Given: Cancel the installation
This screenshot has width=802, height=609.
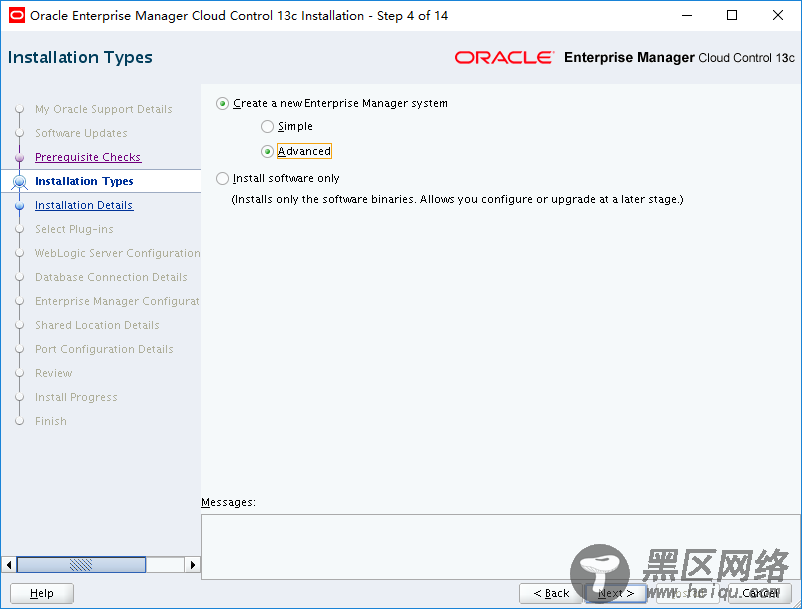Looking at the screenshot, I should [760, 593].
